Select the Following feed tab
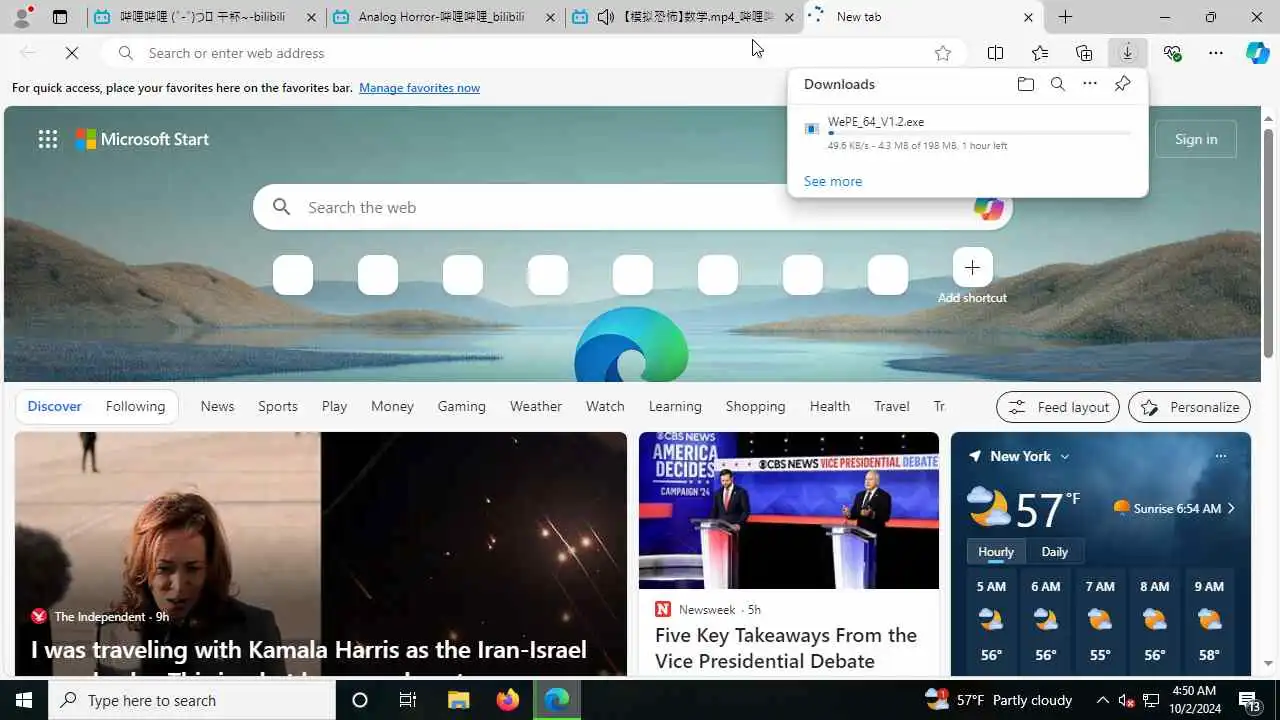Screen dimensions: 1280x720 (x=135, y=406)
